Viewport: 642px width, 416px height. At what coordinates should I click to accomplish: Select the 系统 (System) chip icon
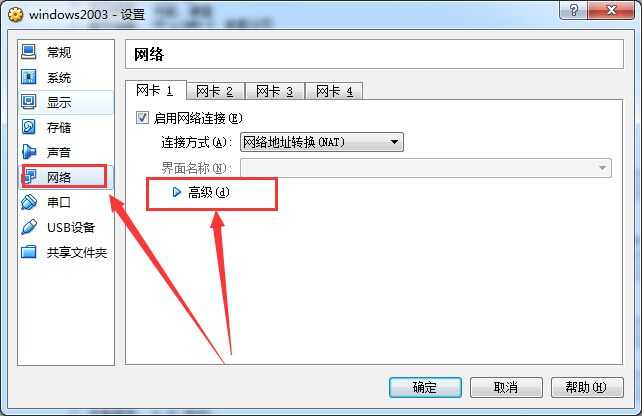tap(29, 77)
